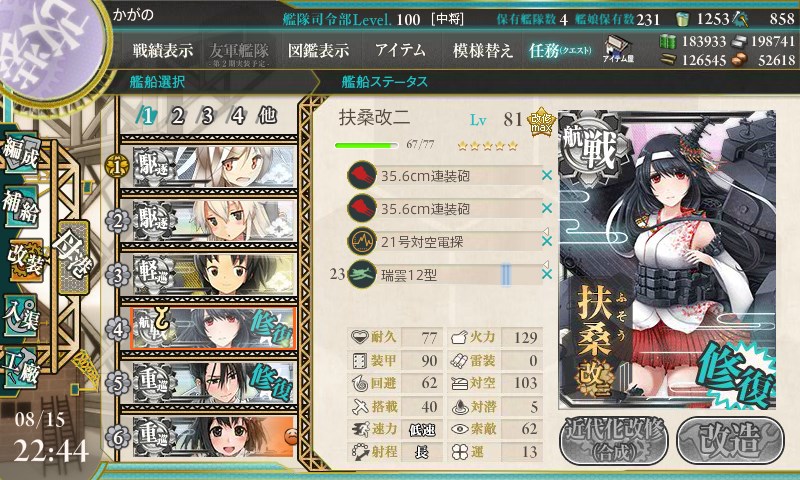This screenshot has height=480, width=800.
Task: Remove the first 35.6cm連装砲 with X
Action: (546, 175)
